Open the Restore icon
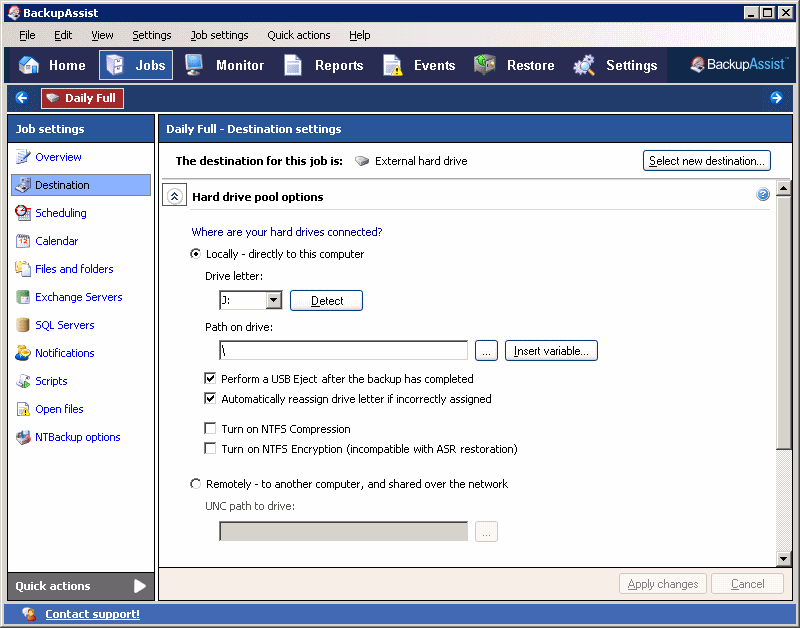 [485, 65]
